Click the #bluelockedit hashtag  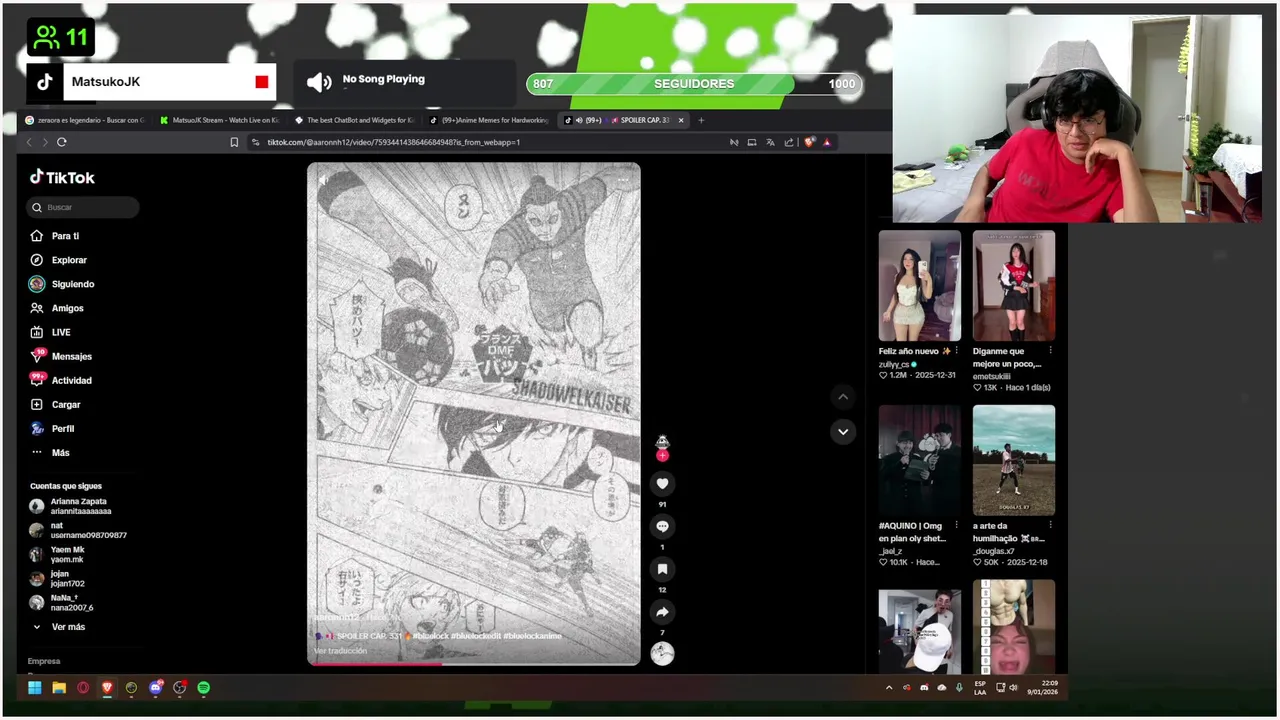pyautogui.click(x=476, y=636)
